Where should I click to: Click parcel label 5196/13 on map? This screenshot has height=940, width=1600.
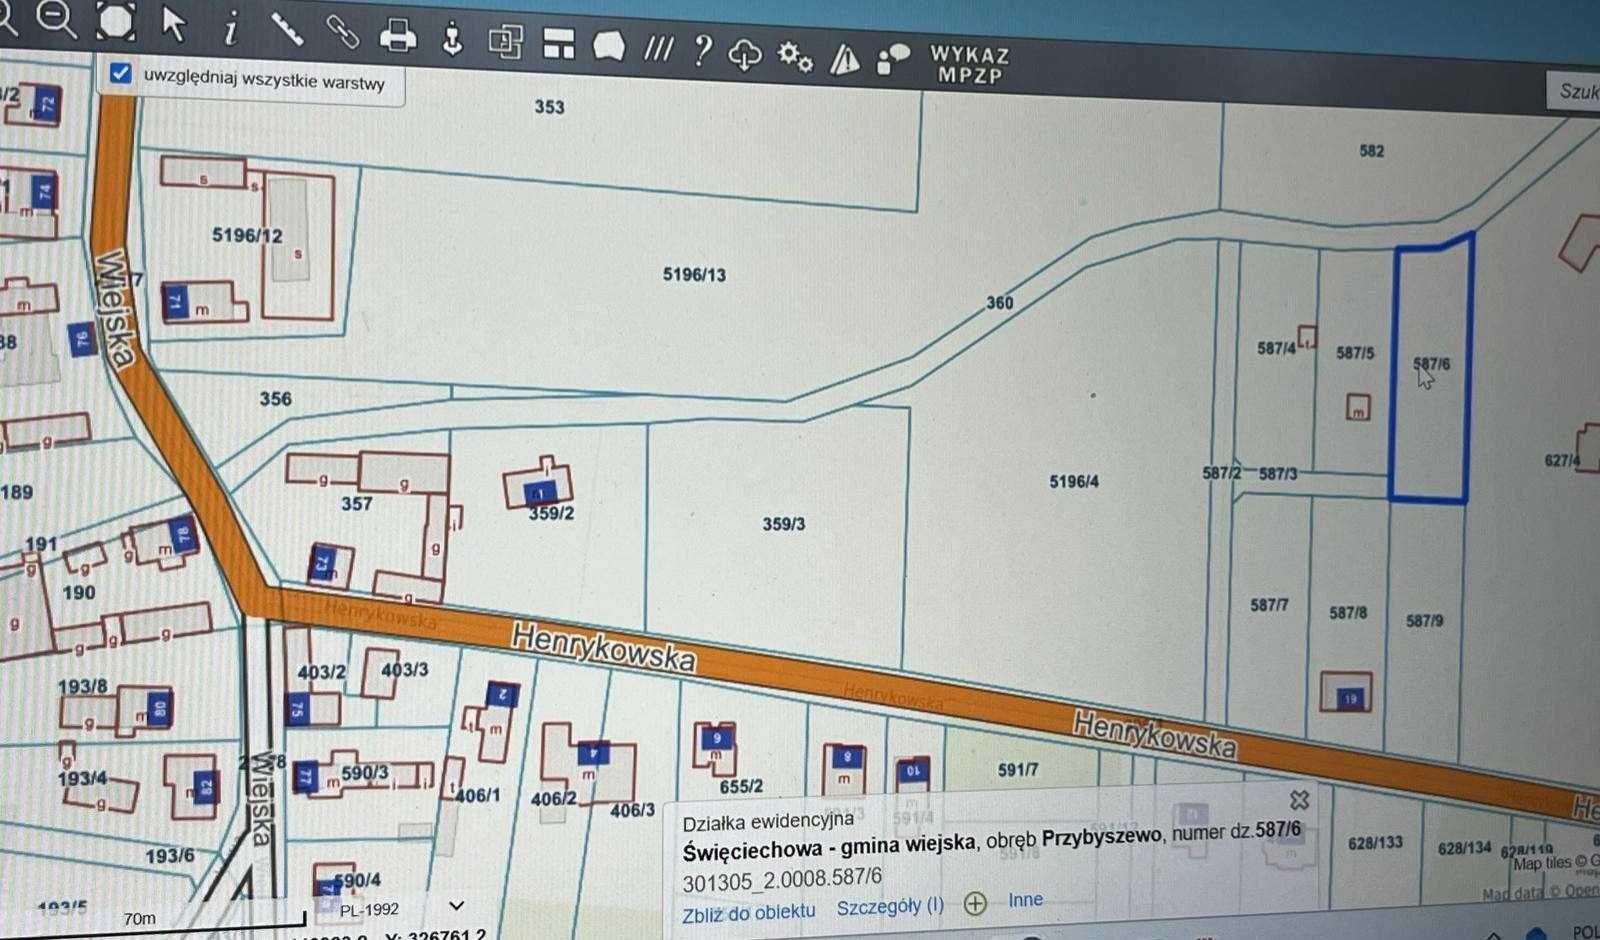[694, 274]
